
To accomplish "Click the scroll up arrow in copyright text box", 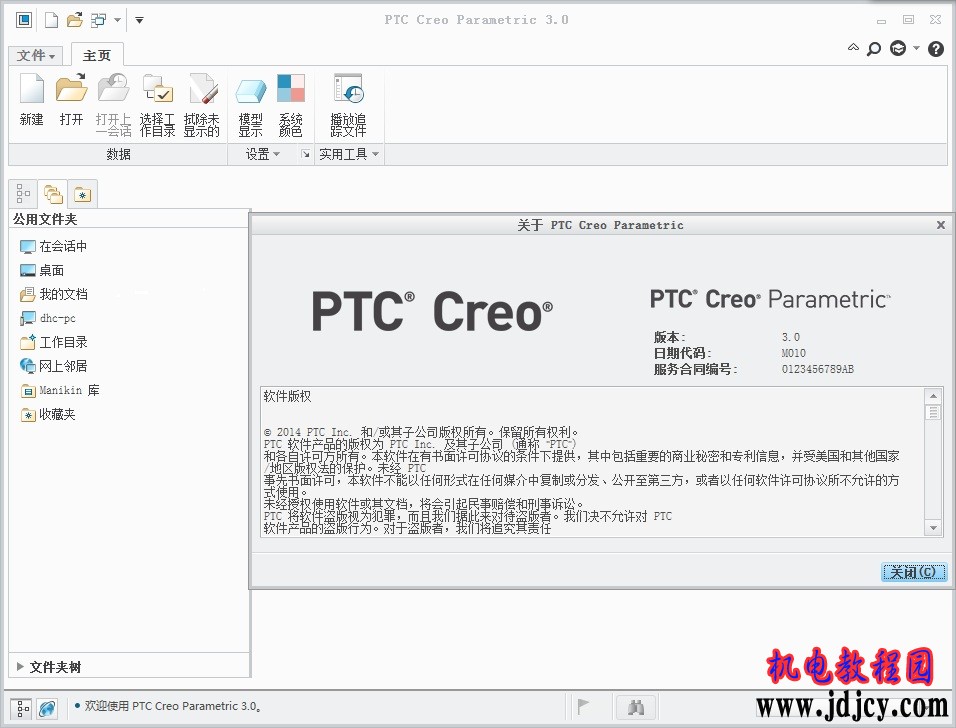I will [x=933, y=396].
